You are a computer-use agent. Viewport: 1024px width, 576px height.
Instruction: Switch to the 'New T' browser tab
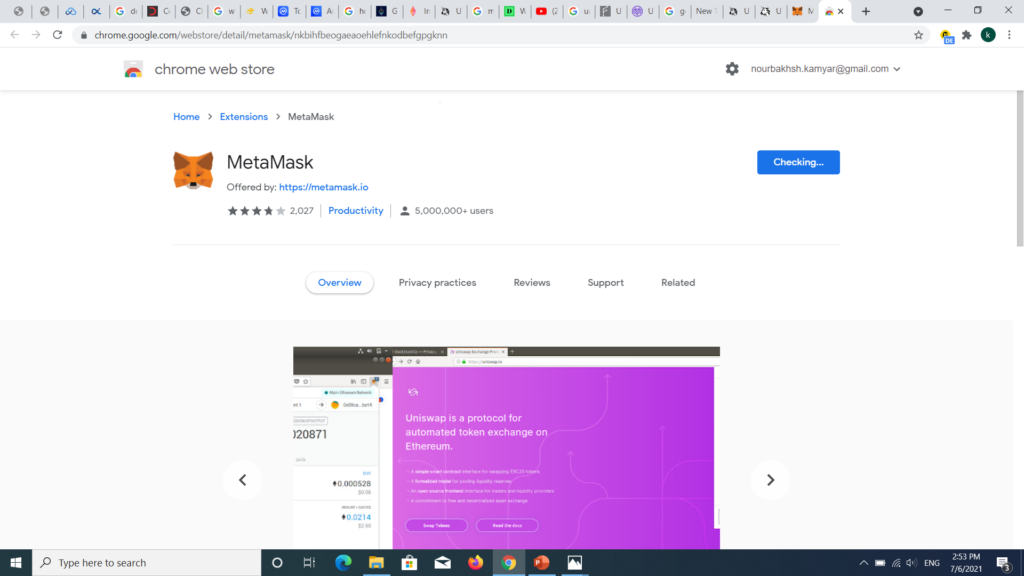[x=705, y=11]
